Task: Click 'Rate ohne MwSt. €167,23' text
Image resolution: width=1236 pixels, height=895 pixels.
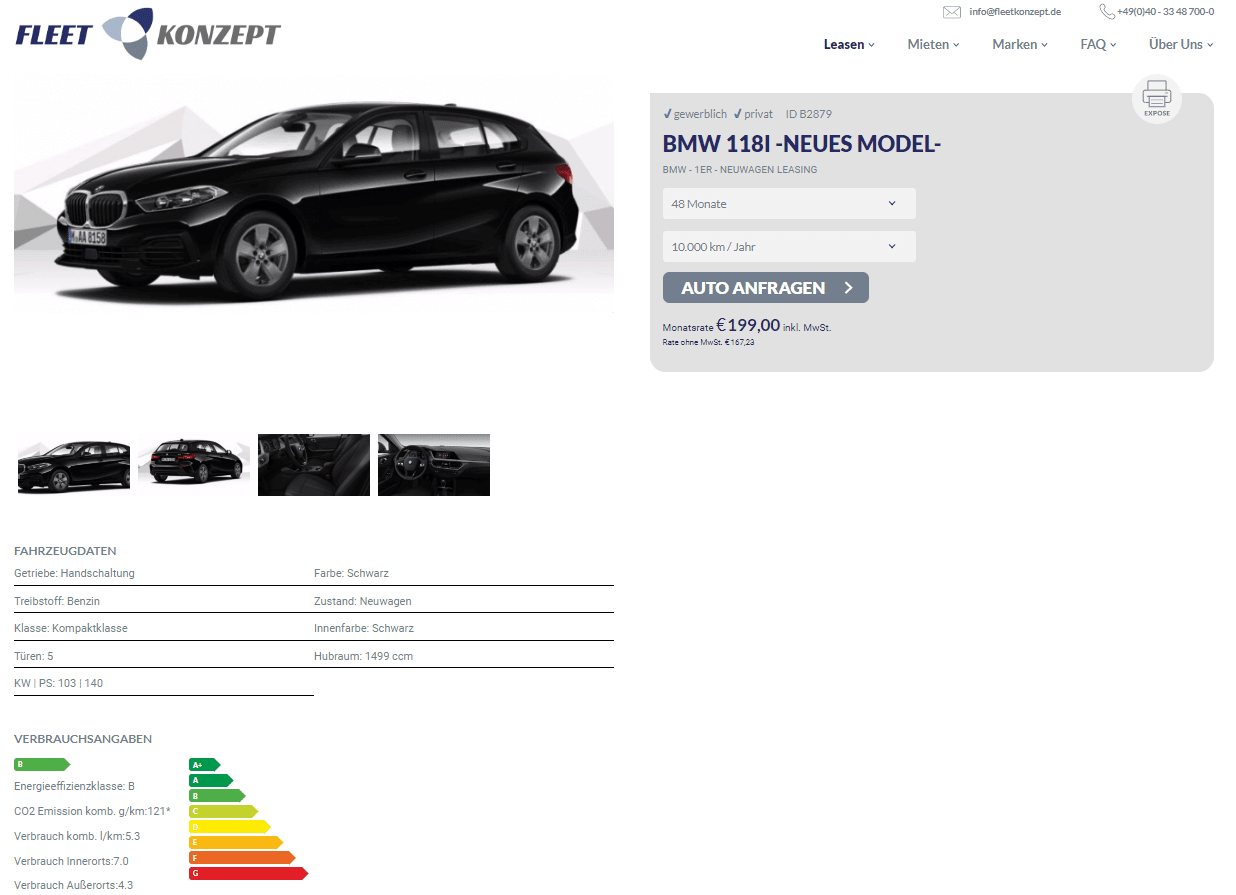Action: pyautogui.click(x=708, y=342)
